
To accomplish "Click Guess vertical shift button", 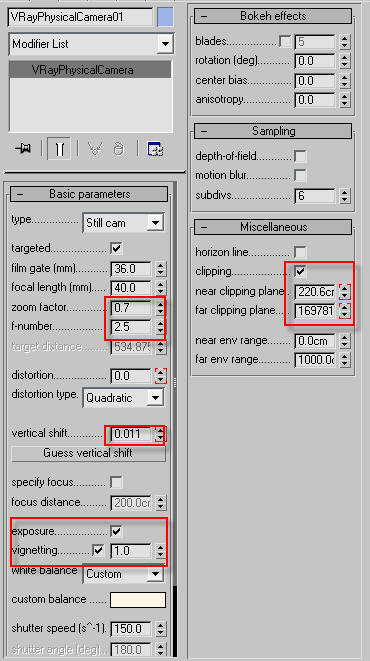I will click(x=88, y=454).
